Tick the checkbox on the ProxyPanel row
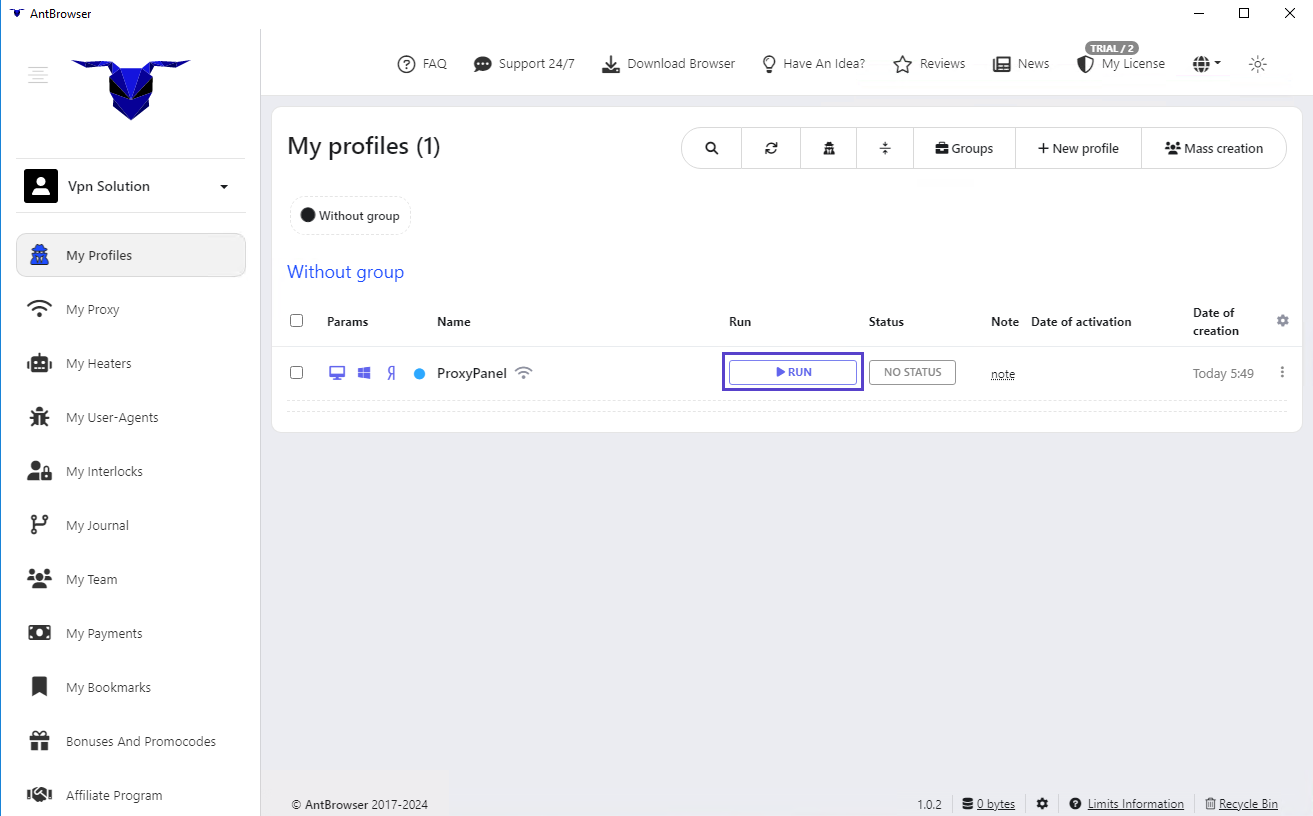Screen dimensions: 1313x816 pyautogui.click(x=296, y=372)
